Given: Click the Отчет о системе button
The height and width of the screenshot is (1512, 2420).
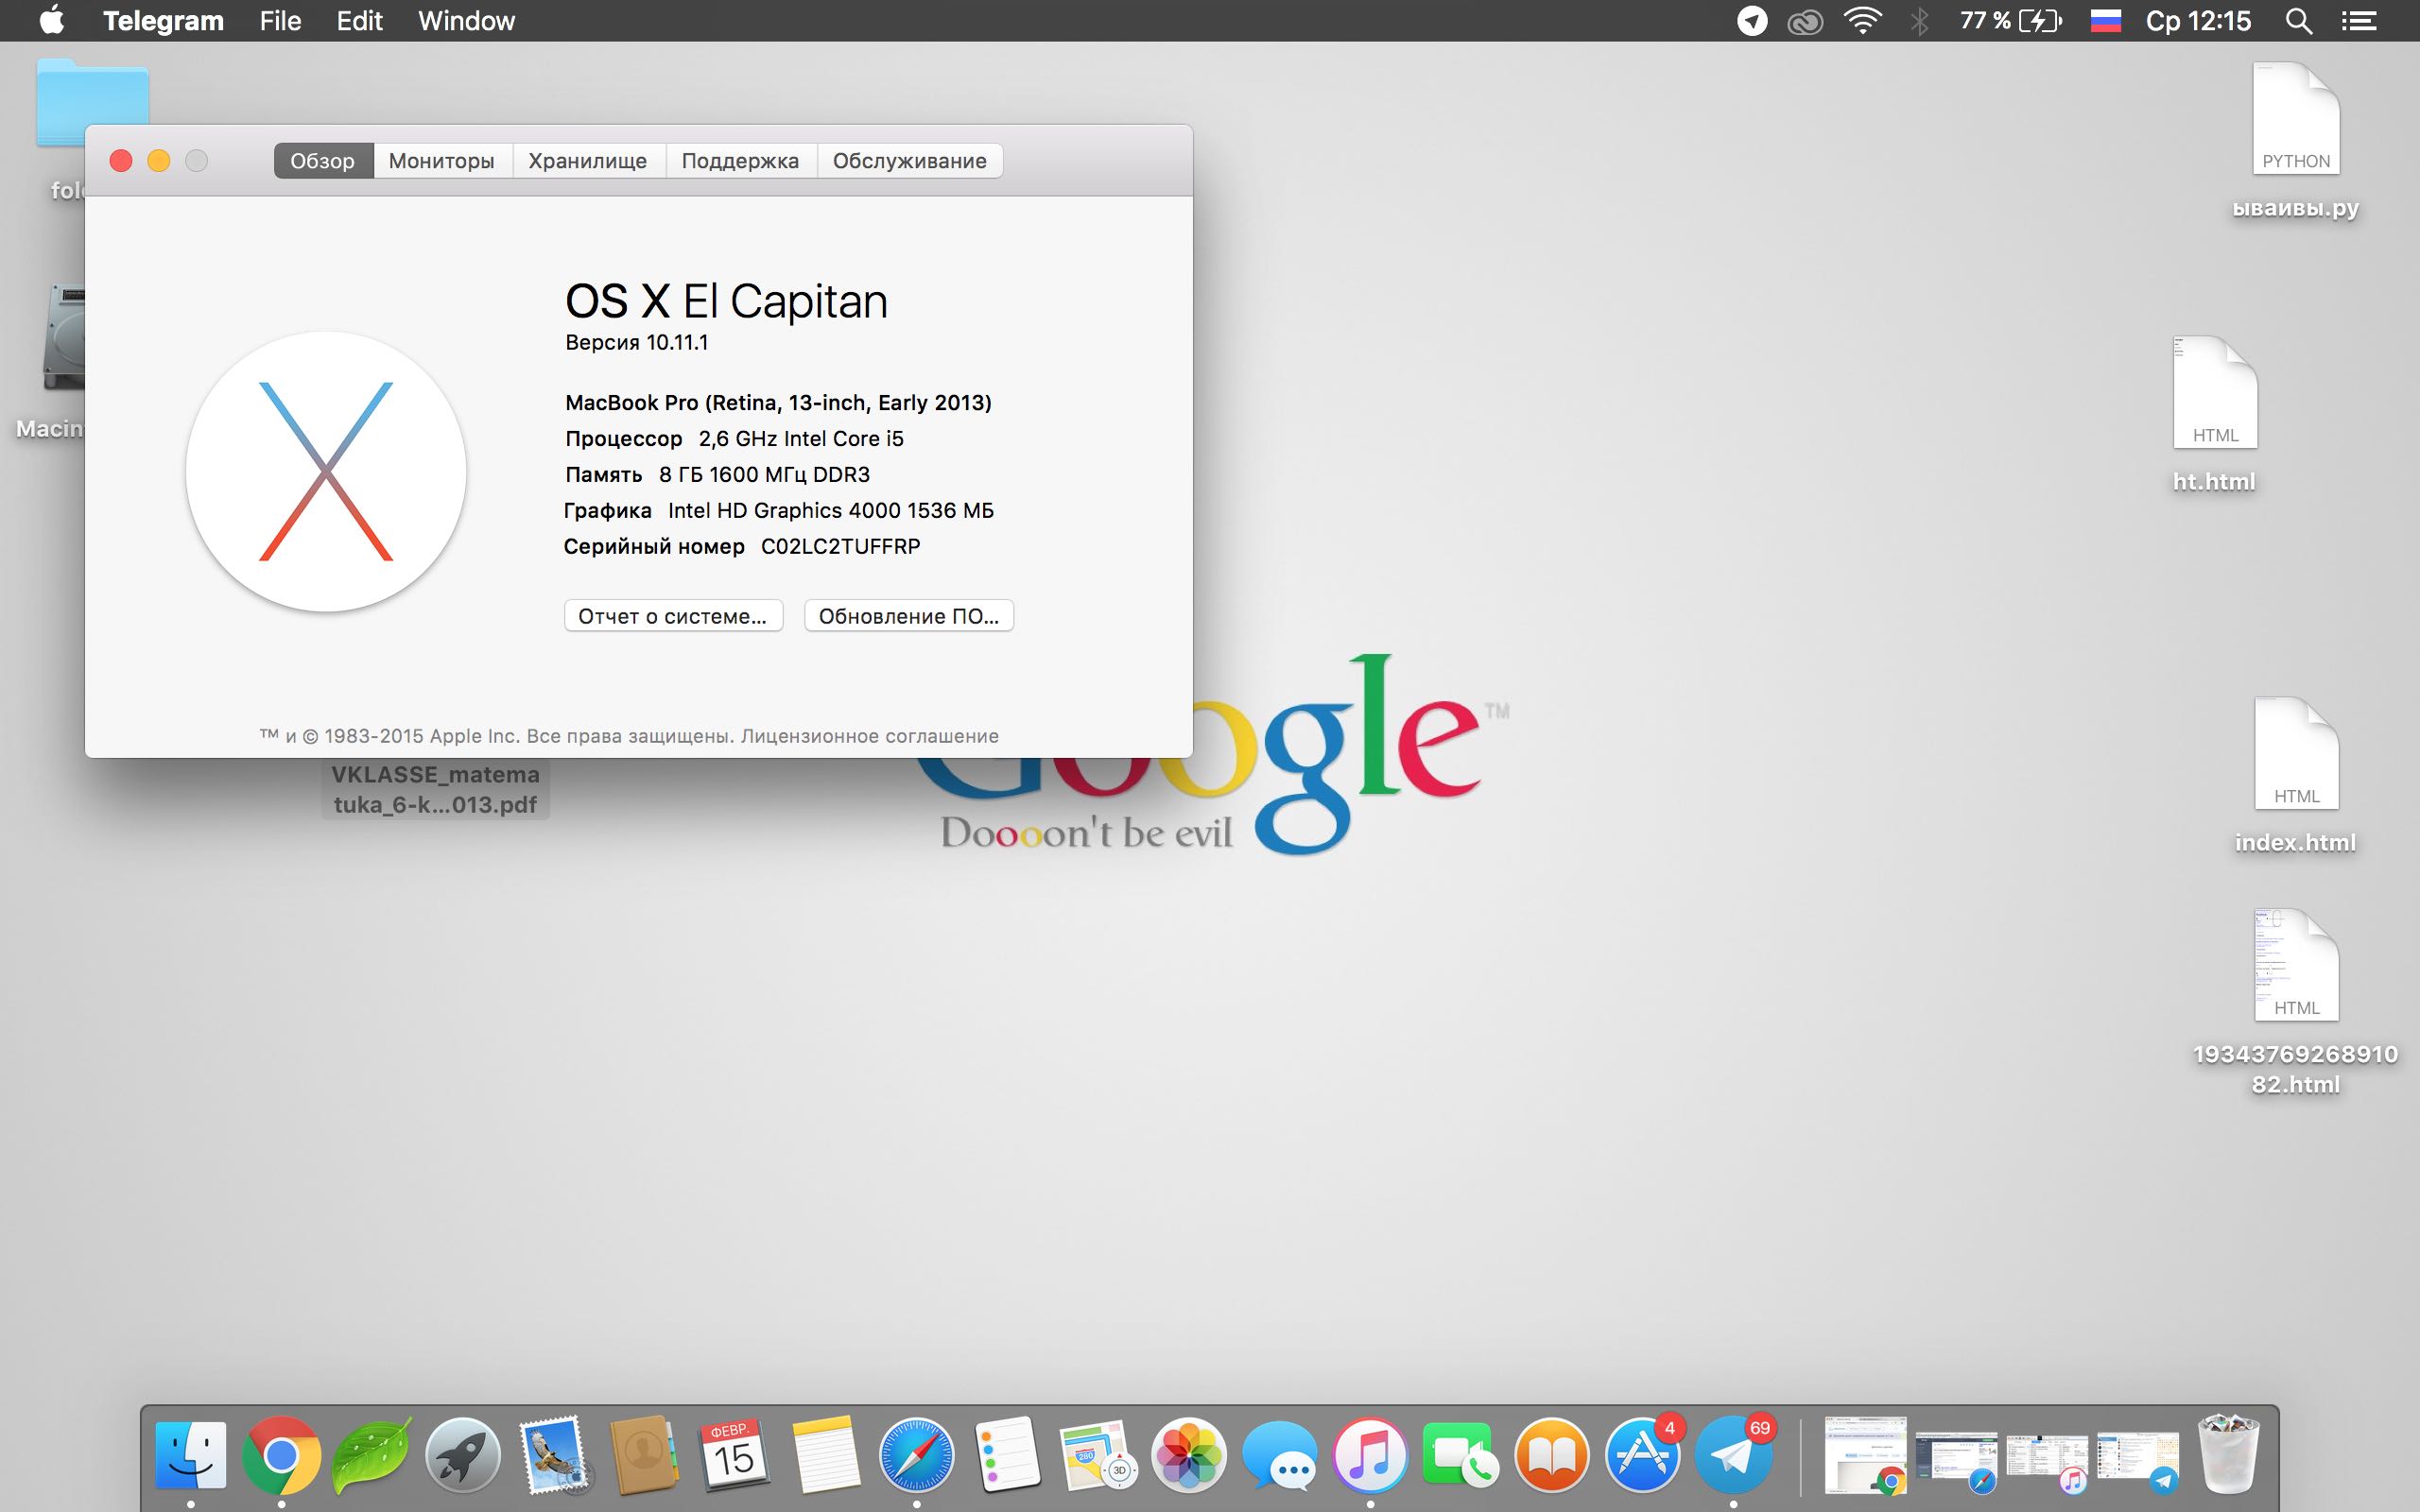Looking at the screenshot, I should [673, 616].
